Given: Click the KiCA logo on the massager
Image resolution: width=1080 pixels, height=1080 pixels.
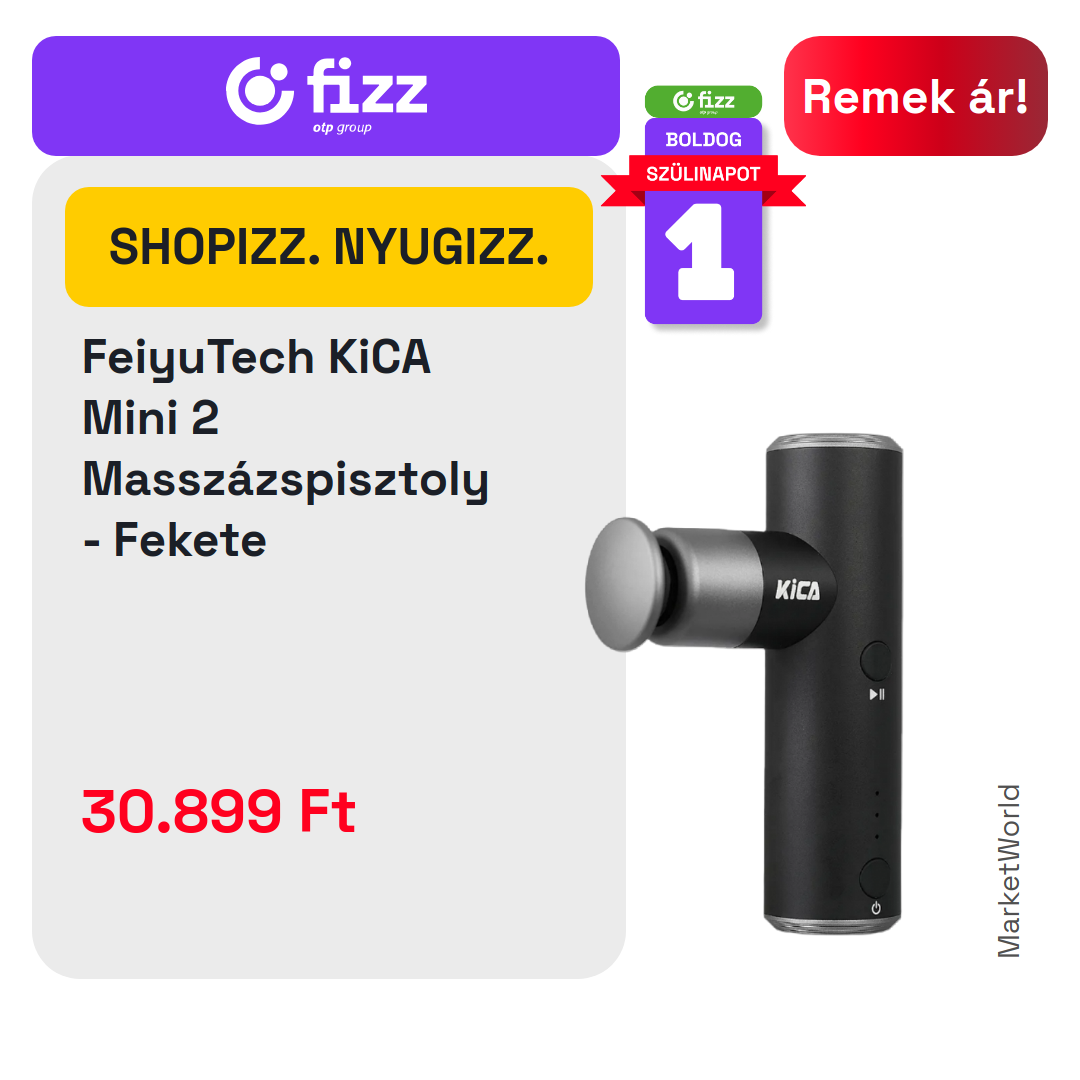Looking at the screenshot, I should click(x=797, y=590).
